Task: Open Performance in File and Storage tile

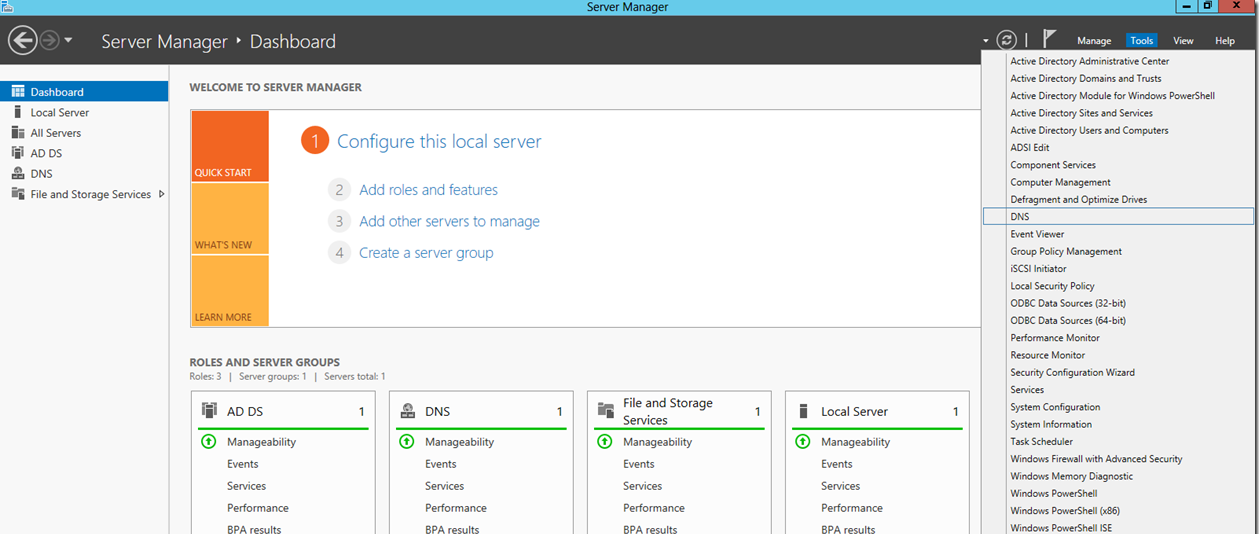Action: click(x=654, y=508)
